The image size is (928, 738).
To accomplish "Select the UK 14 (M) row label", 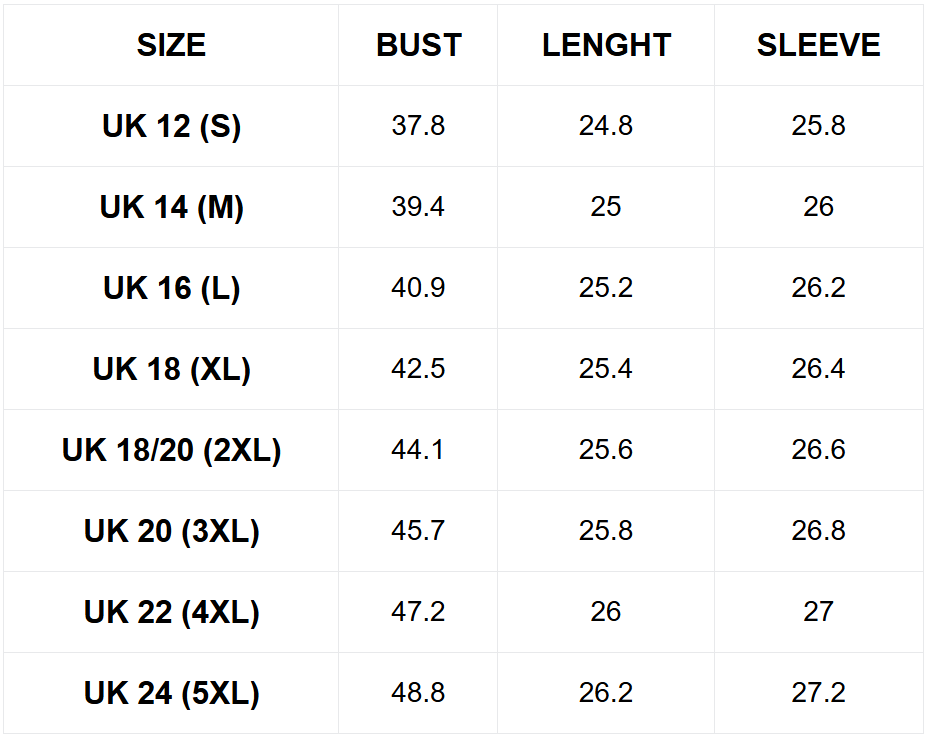I will (x=171, y=207).
